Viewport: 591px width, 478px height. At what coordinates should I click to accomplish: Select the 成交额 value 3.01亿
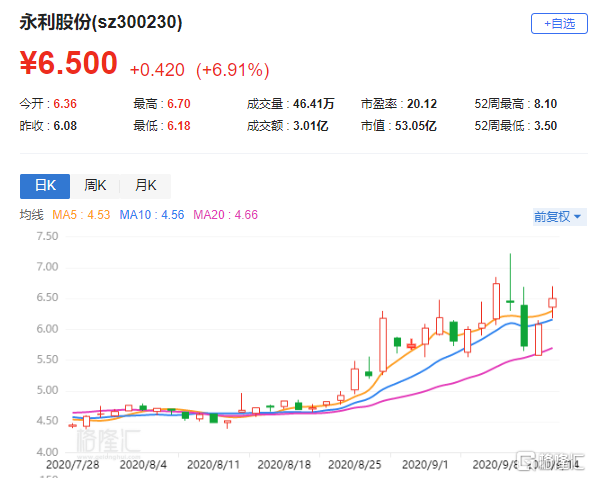[x=311, y=126]
